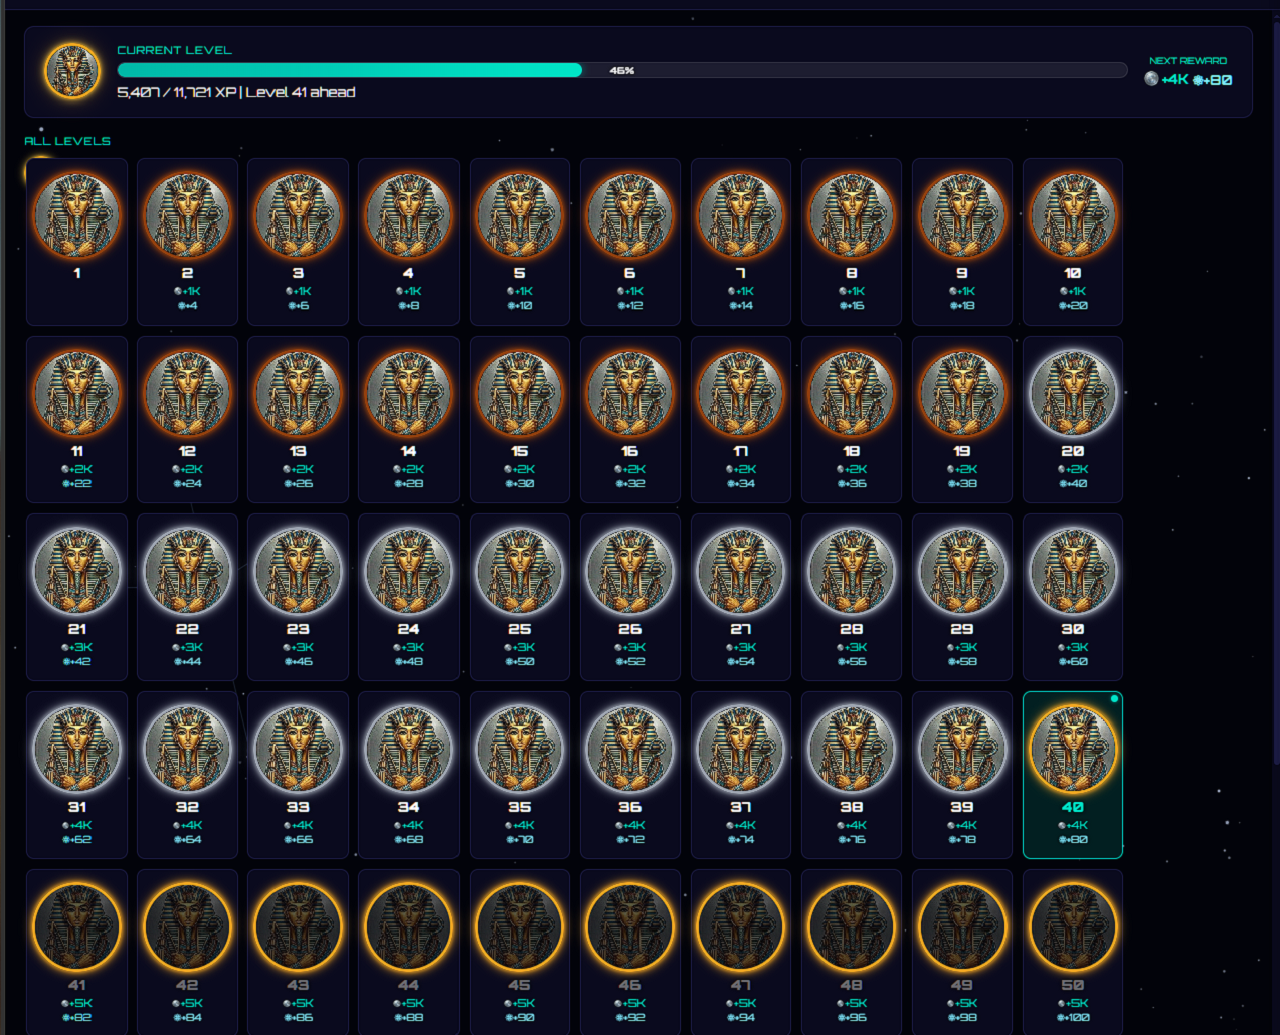1280x1035 pixels.
Task: Click the XP progress bar at 46%
Action: pyautogui.click(x=622, y=70)
